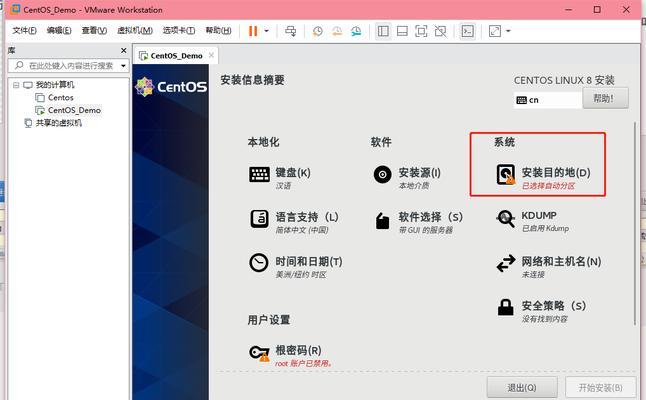
Task: Click the 已启用 Kdump status text
Action: click(x=545, y=228)
